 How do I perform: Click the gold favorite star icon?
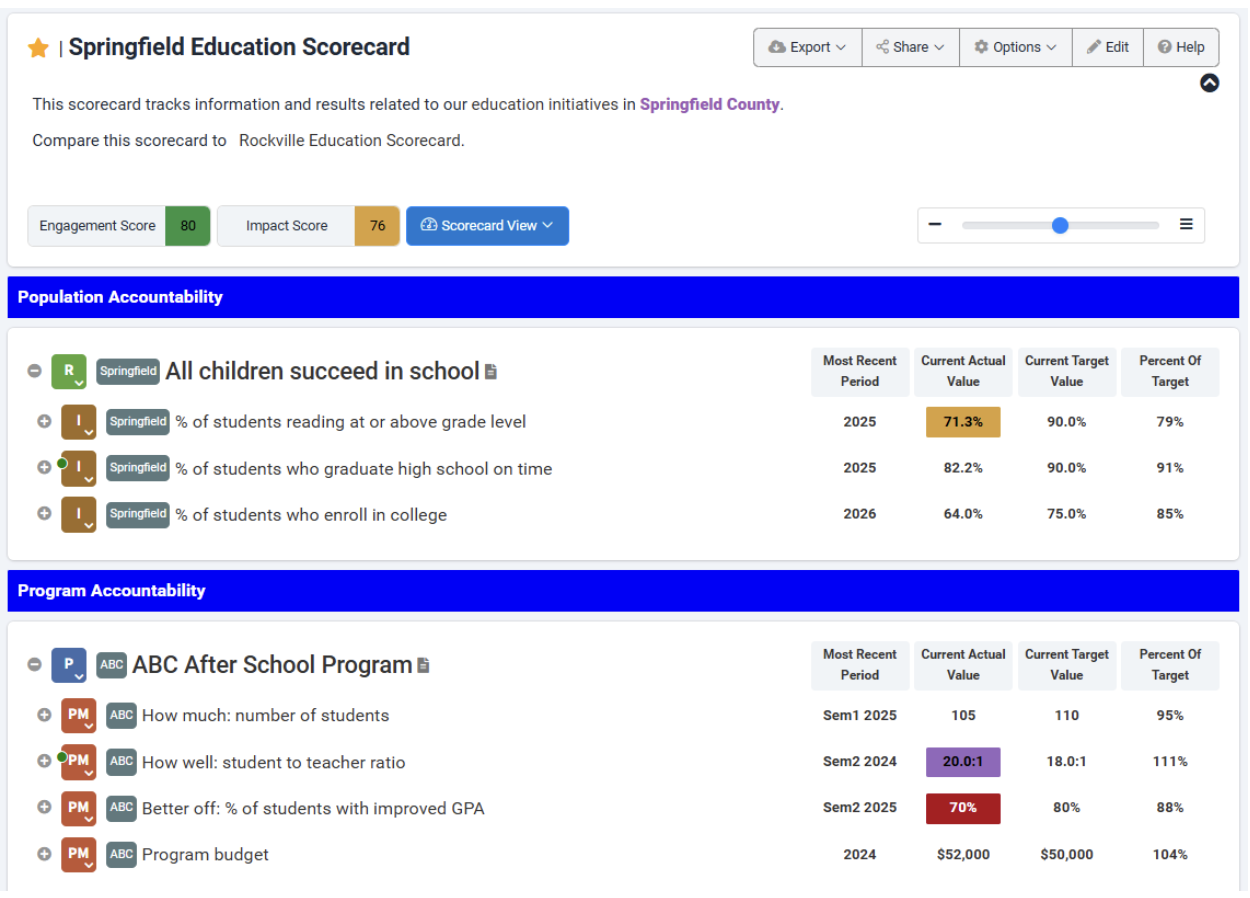point(38,48)
